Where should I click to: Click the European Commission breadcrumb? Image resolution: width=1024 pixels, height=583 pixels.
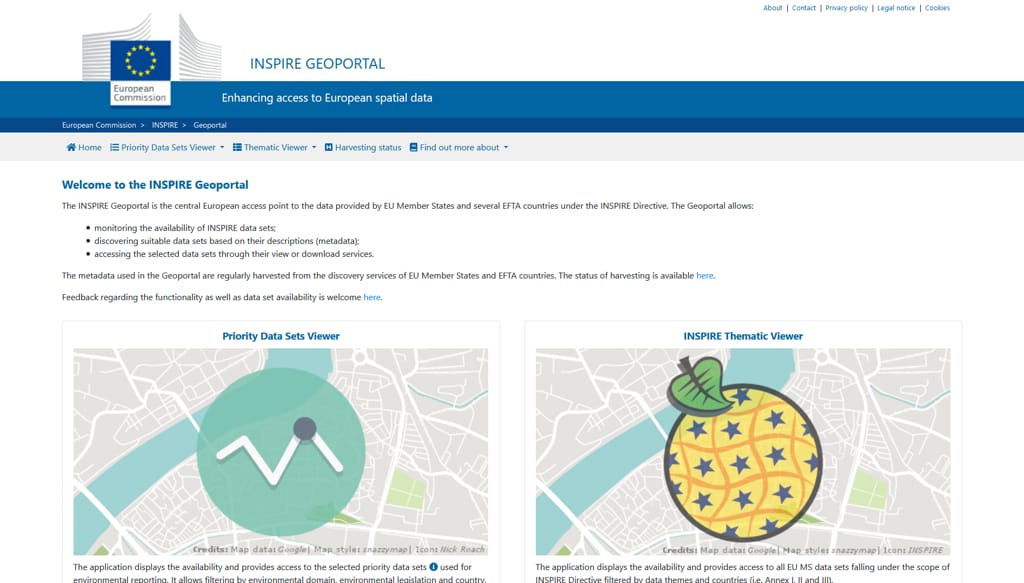point(99,125)
